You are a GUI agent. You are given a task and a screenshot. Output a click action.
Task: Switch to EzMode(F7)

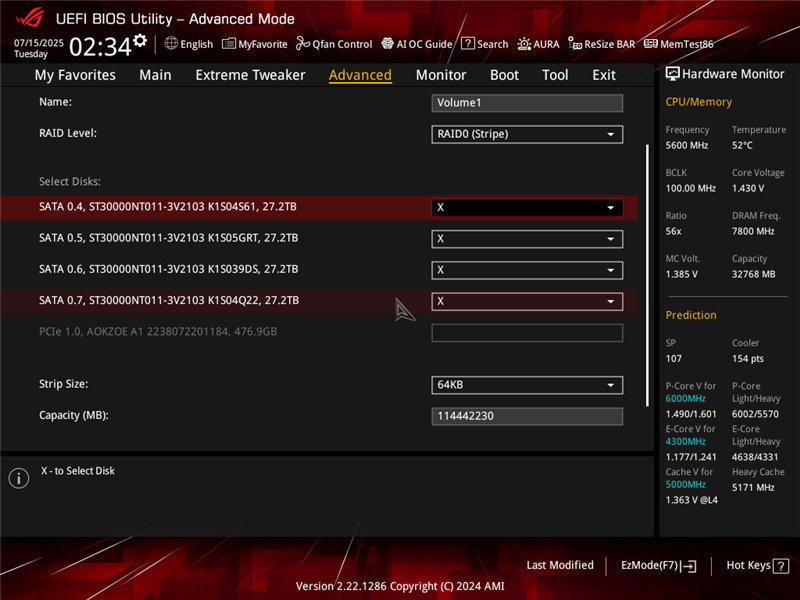[x=658, y=565]
